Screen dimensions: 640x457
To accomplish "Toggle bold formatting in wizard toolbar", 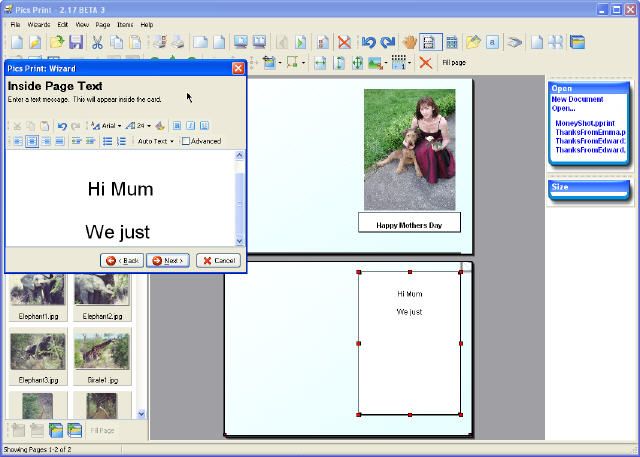I will pyautogui.click(x=176, y=126).
